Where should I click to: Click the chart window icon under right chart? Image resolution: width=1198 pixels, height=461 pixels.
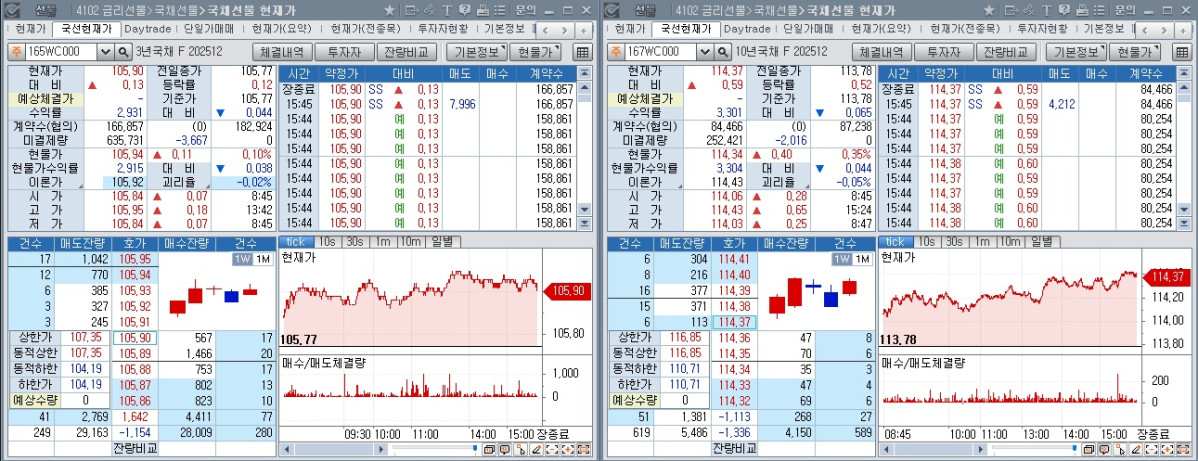pyautogui.click(x=1088, y=450)
